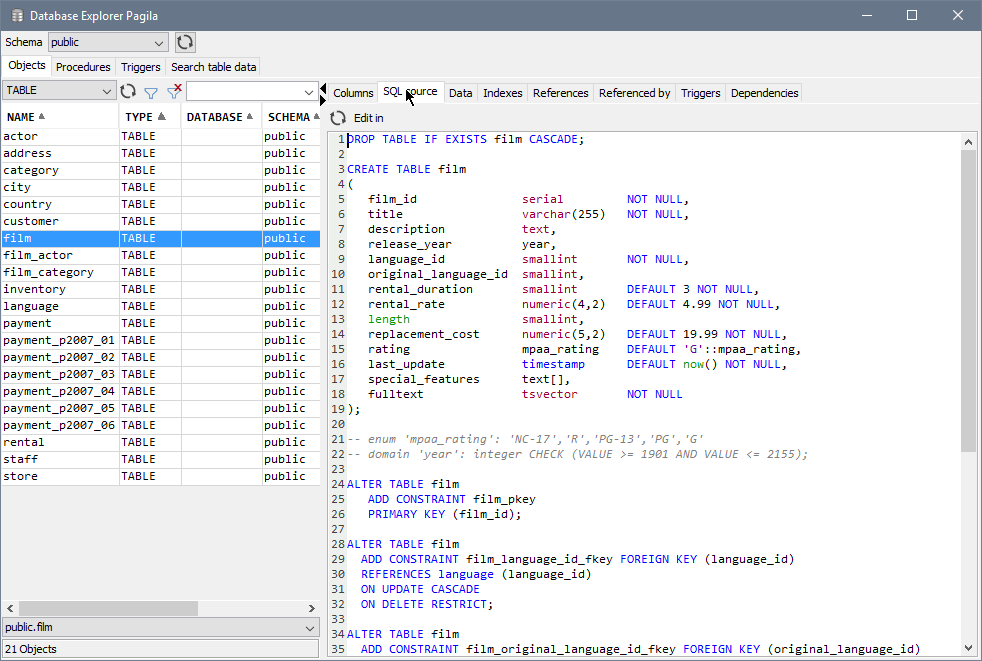Click the 21 Objects status field
982x661 pixels.
click(161, 649)
